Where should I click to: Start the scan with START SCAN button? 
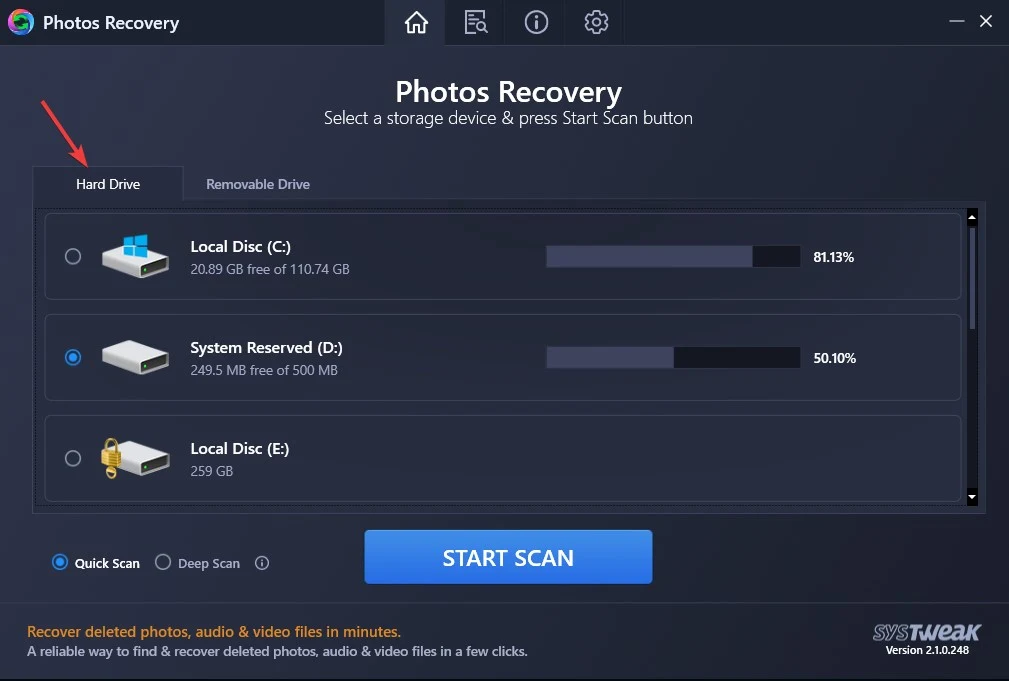(508, 557)
